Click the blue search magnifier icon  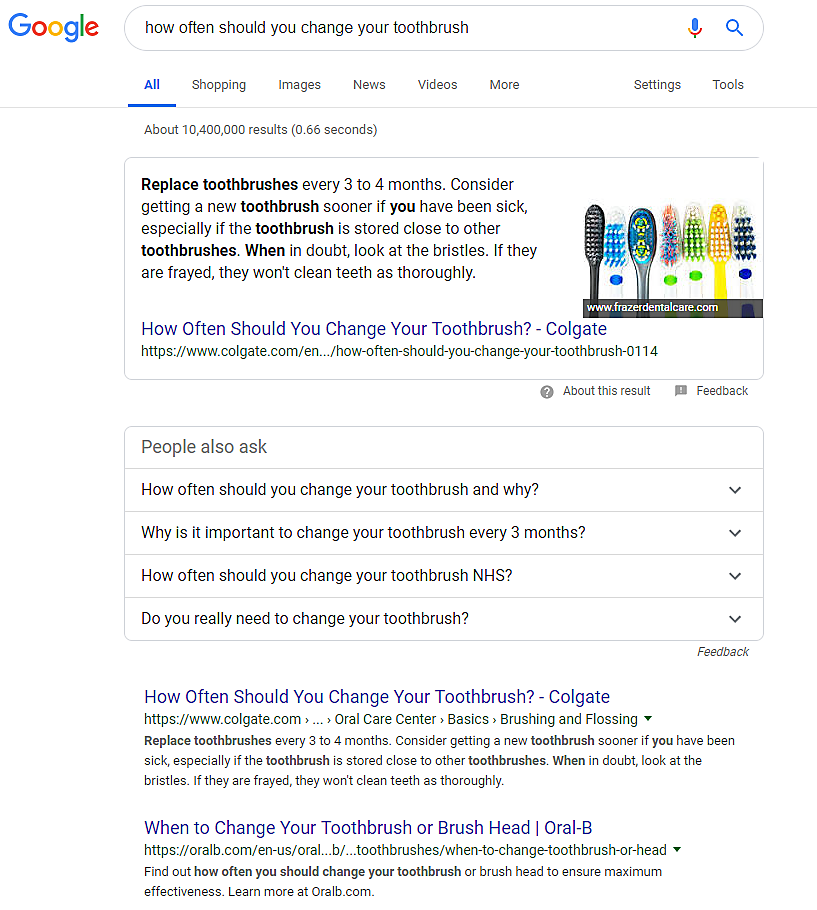pyautogui.click(x=735, y=28)
